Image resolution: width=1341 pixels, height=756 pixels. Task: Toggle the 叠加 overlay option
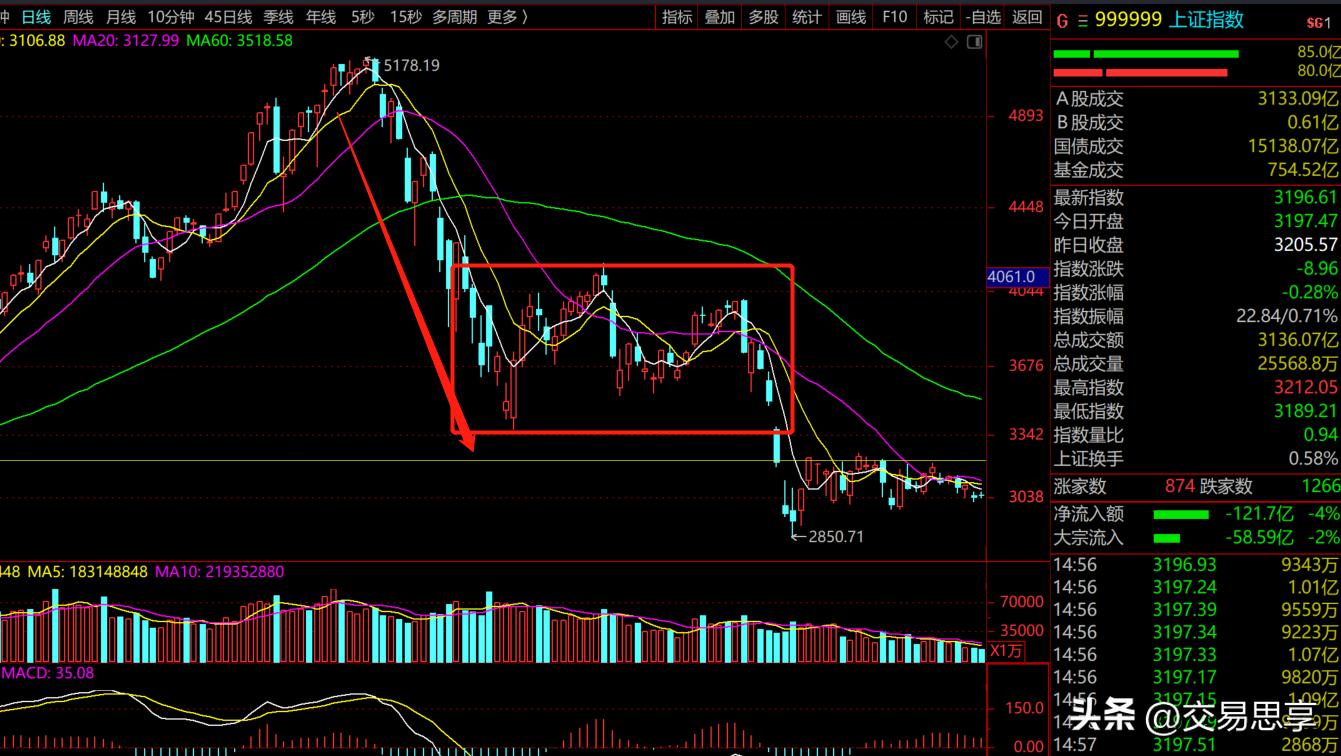pyautogui.click(x=719, y=17)
